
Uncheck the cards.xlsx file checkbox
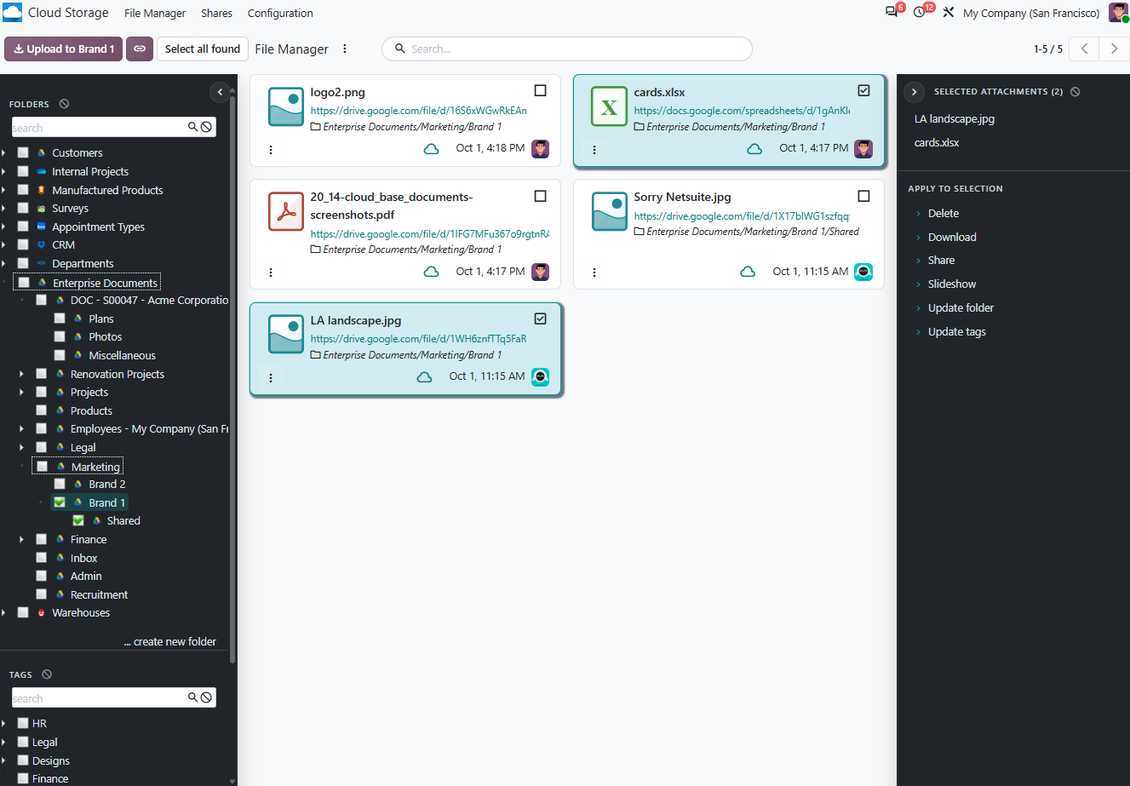click(864, 91)
